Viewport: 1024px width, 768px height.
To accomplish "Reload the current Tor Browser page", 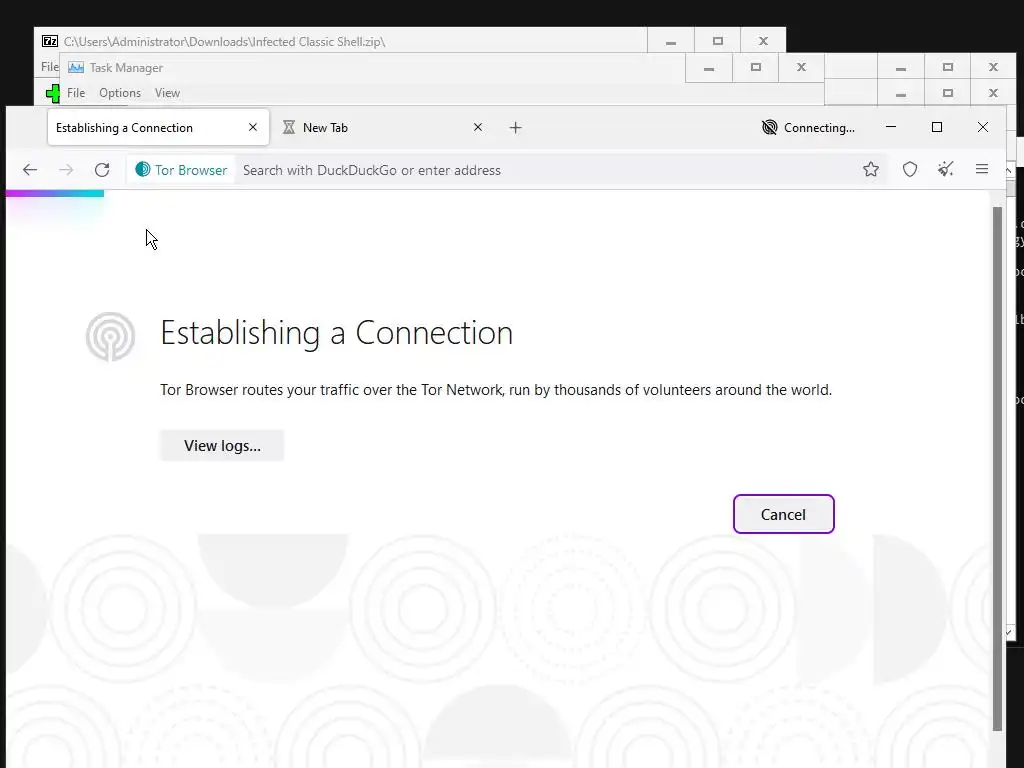I will click(102, 170).
